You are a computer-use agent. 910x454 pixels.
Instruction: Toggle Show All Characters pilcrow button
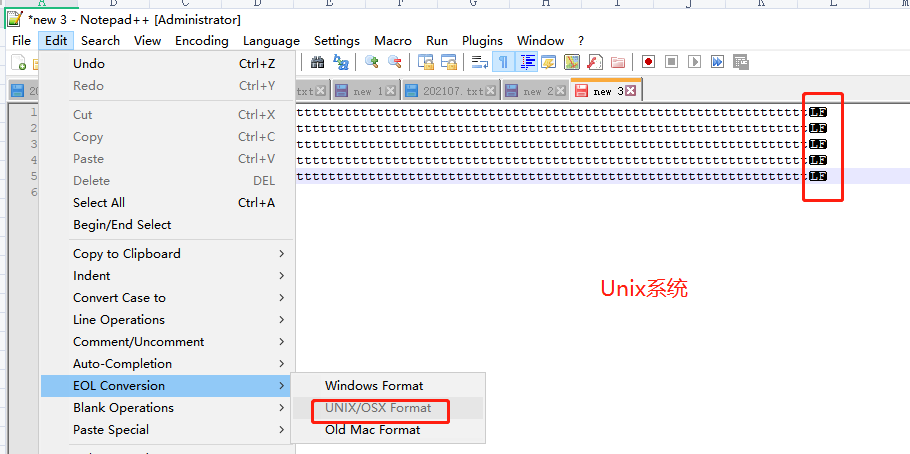[x=503, y=62]
